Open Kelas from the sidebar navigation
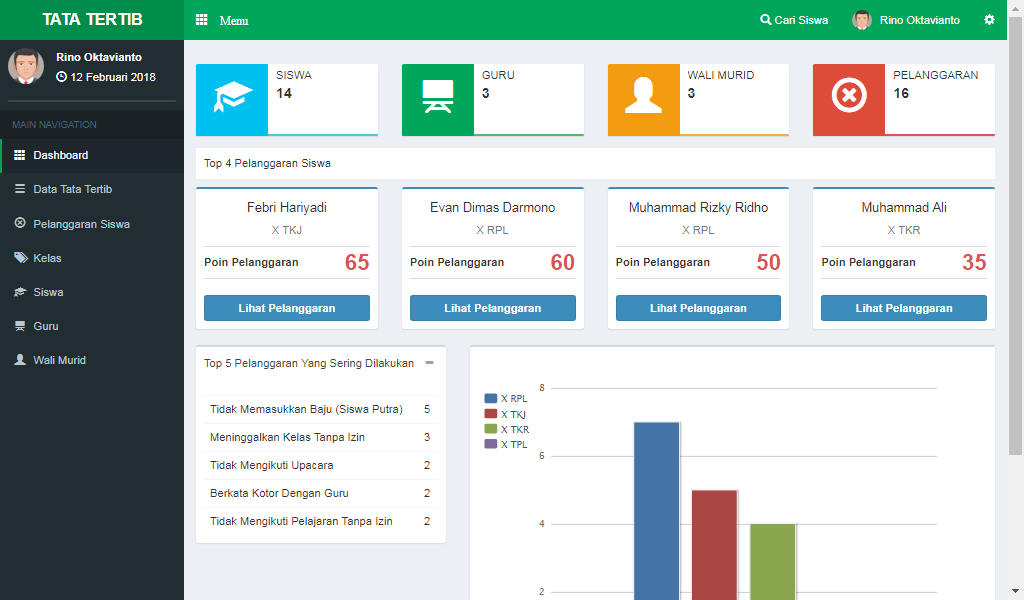The width and height of the screenshot is (1024, 600). point(47,258)
